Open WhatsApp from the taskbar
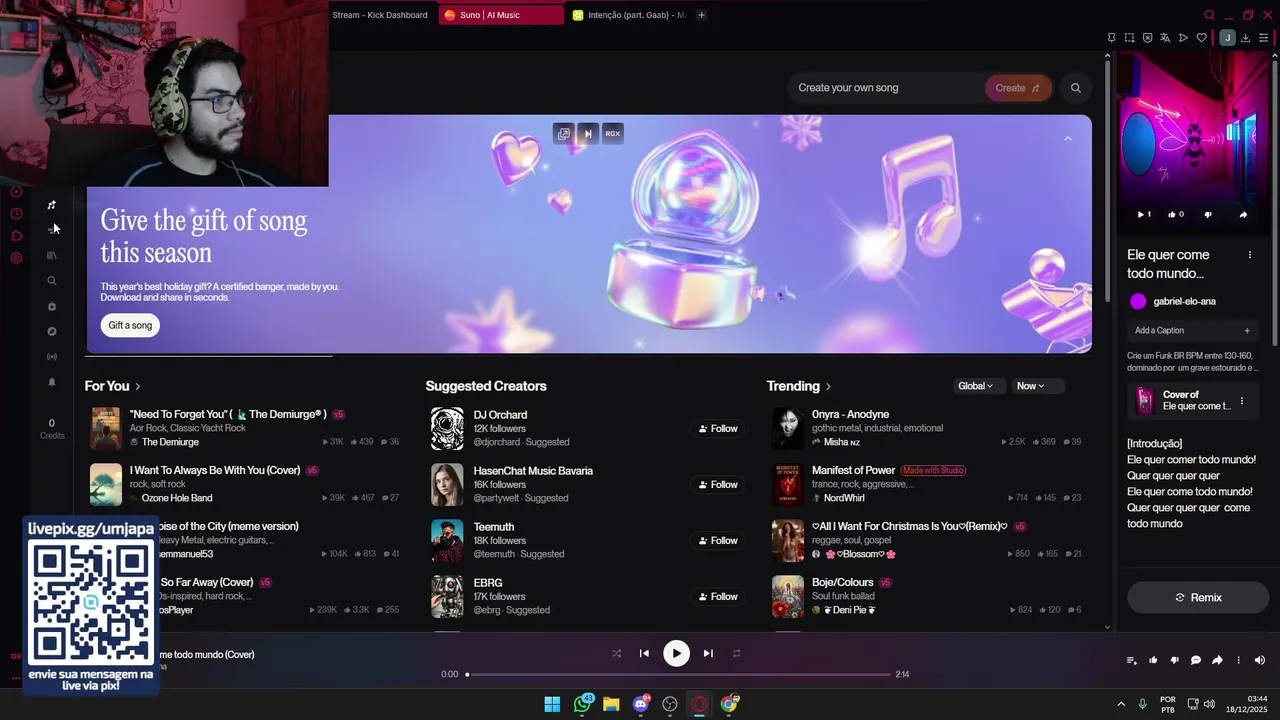1280x720 pixels. [x=582, y=704]
